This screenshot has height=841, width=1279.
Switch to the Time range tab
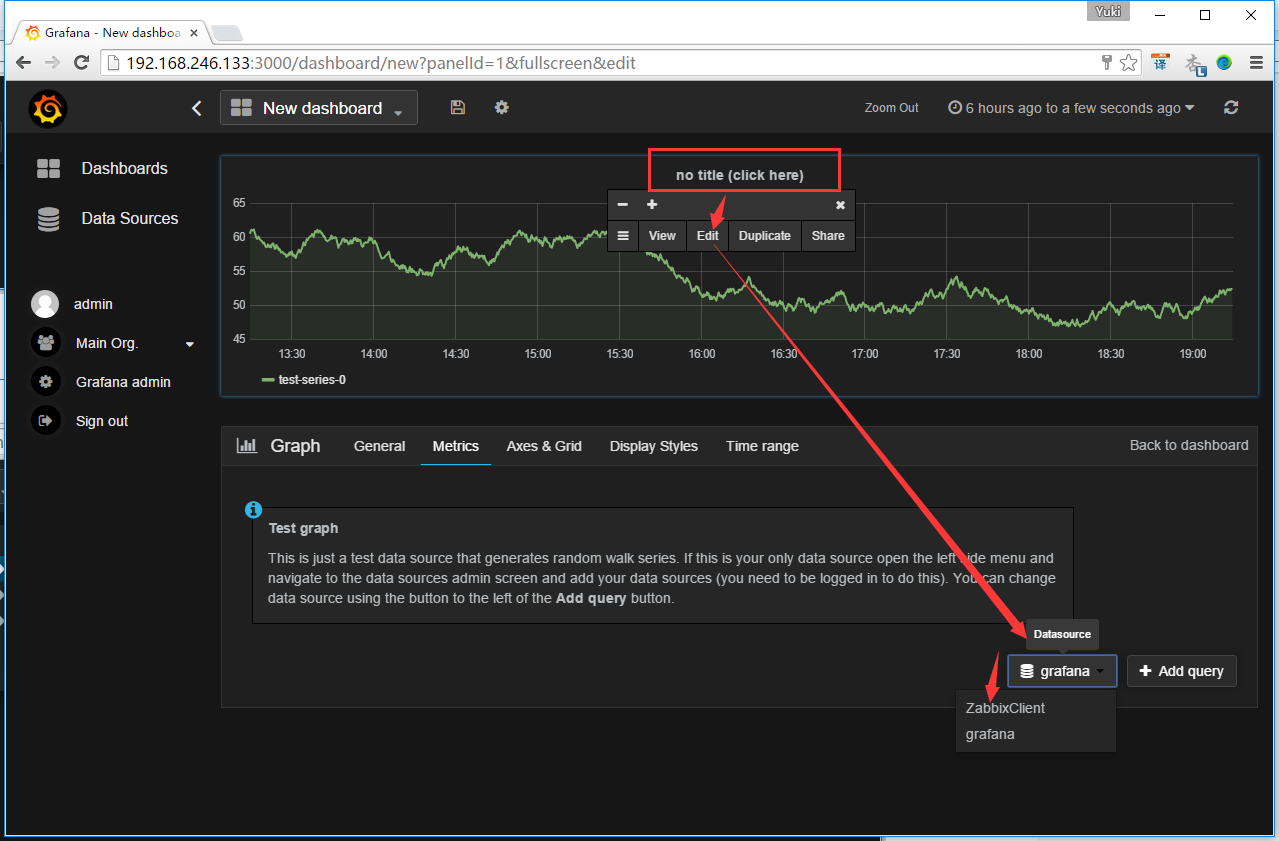[x=762, y=446]
